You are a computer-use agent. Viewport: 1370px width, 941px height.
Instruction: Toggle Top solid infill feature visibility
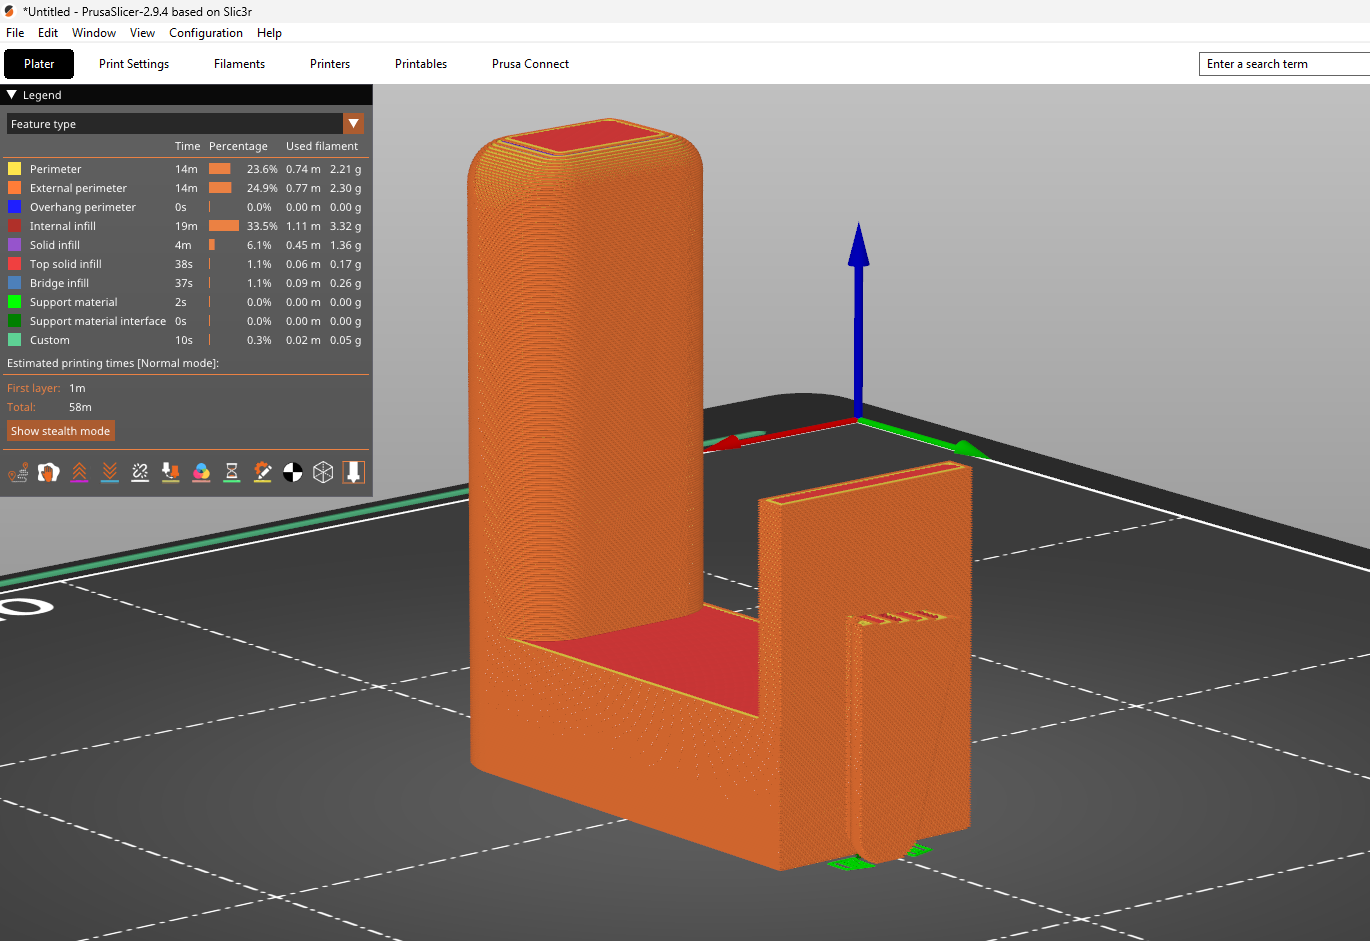[186, 264]
